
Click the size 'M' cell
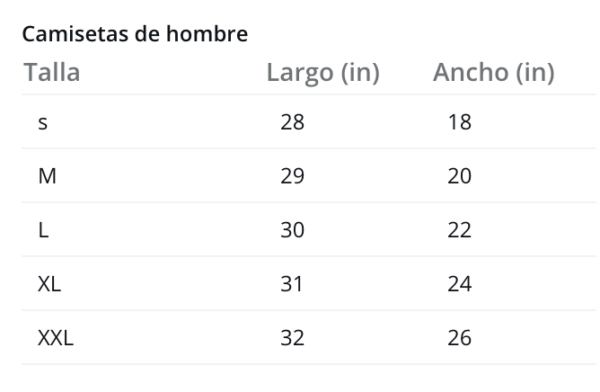[47, 176]
